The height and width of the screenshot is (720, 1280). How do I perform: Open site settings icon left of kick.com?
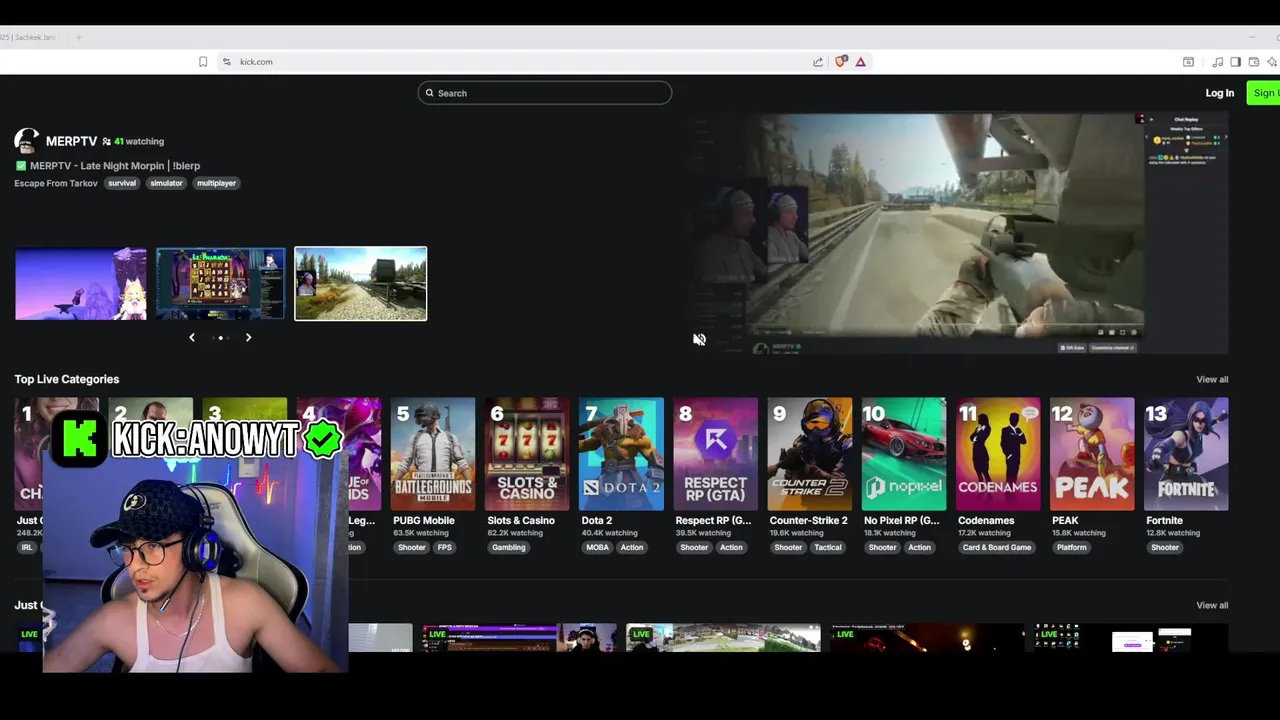pyautogui.click(x=227, y=62)
